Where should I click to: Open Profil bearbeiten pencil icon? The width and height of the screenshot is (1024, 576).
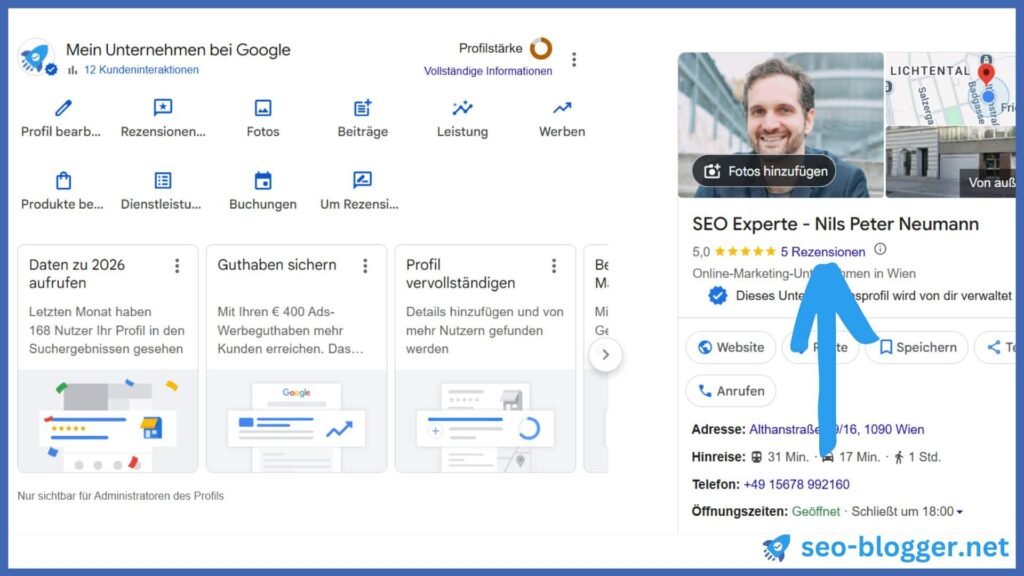tap(63, 108)
